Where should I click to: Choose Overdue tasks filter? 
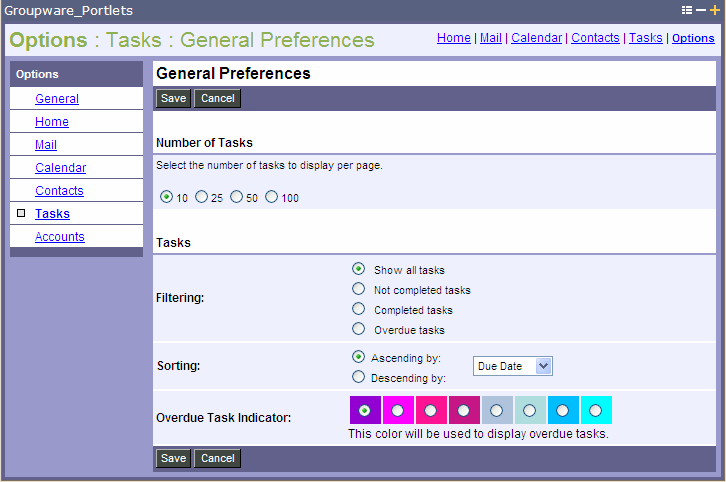(x=358, y=329)
